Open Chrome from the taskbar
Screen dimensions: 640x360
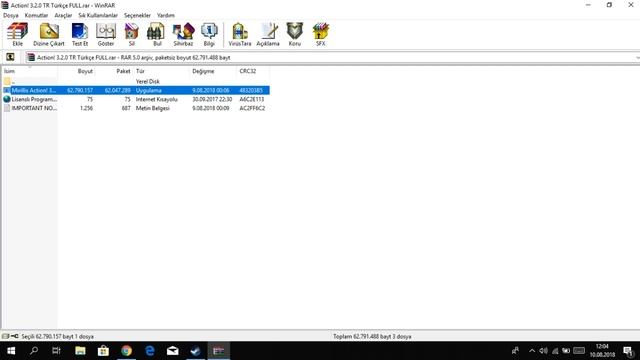pos(127,351)
